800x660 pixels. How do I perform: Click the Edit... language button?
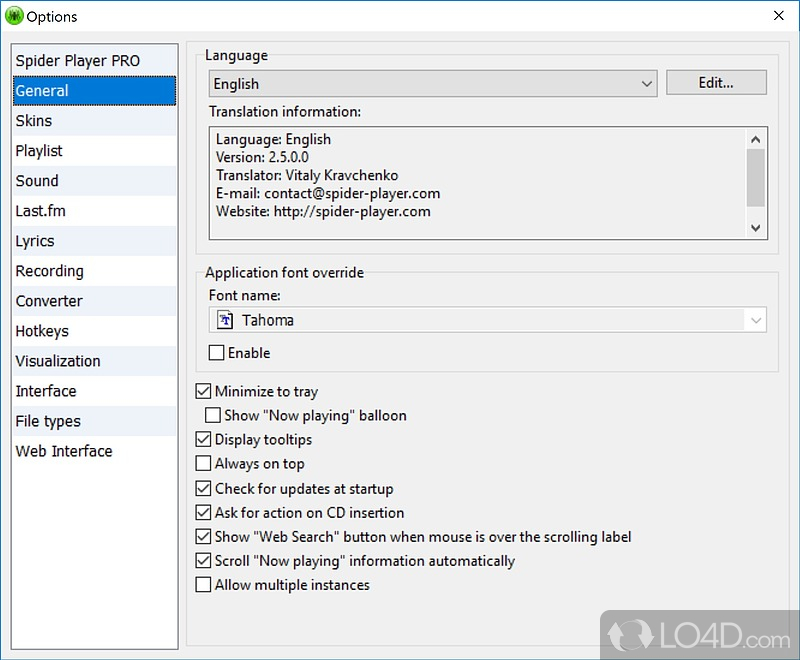pos(716,83)
